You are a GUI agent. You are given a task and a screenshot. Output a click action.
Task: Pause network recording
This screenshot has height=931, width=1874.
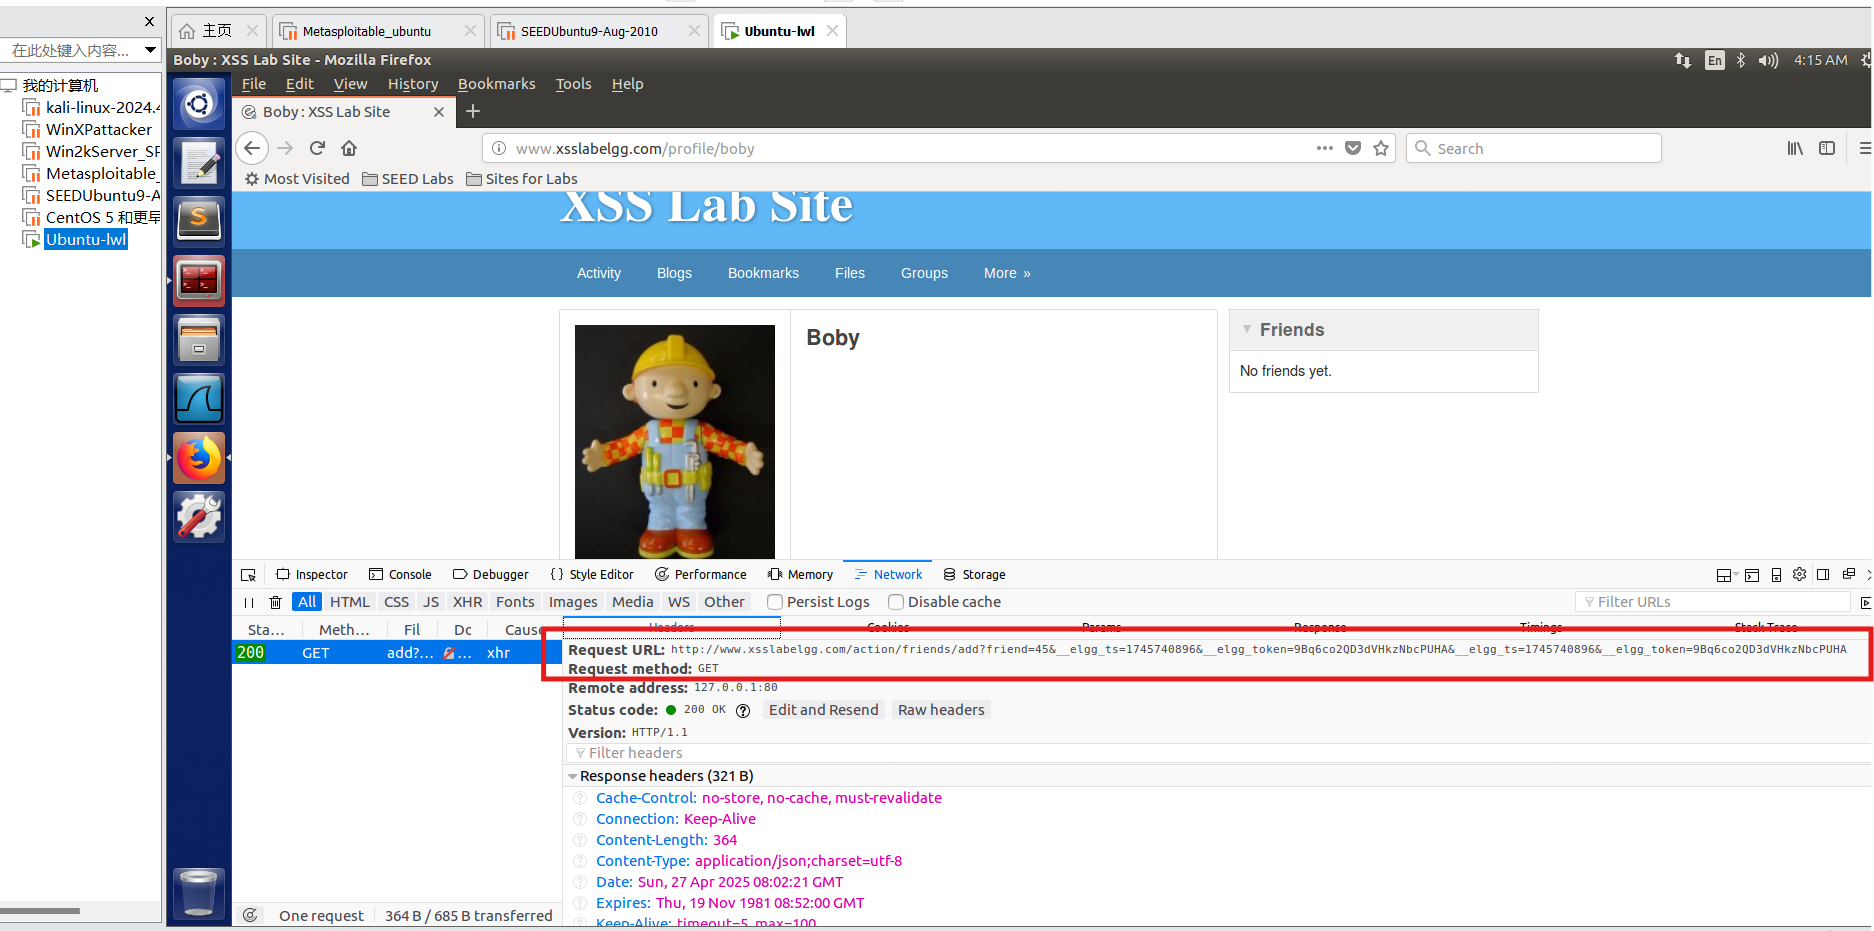point(249,602)
